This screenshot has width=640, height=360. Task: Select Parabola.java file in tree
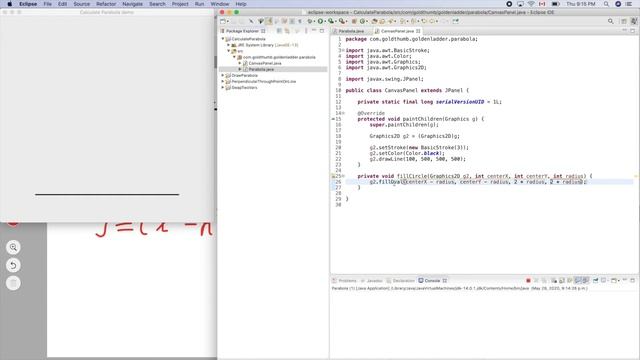(x=261, y=69)
